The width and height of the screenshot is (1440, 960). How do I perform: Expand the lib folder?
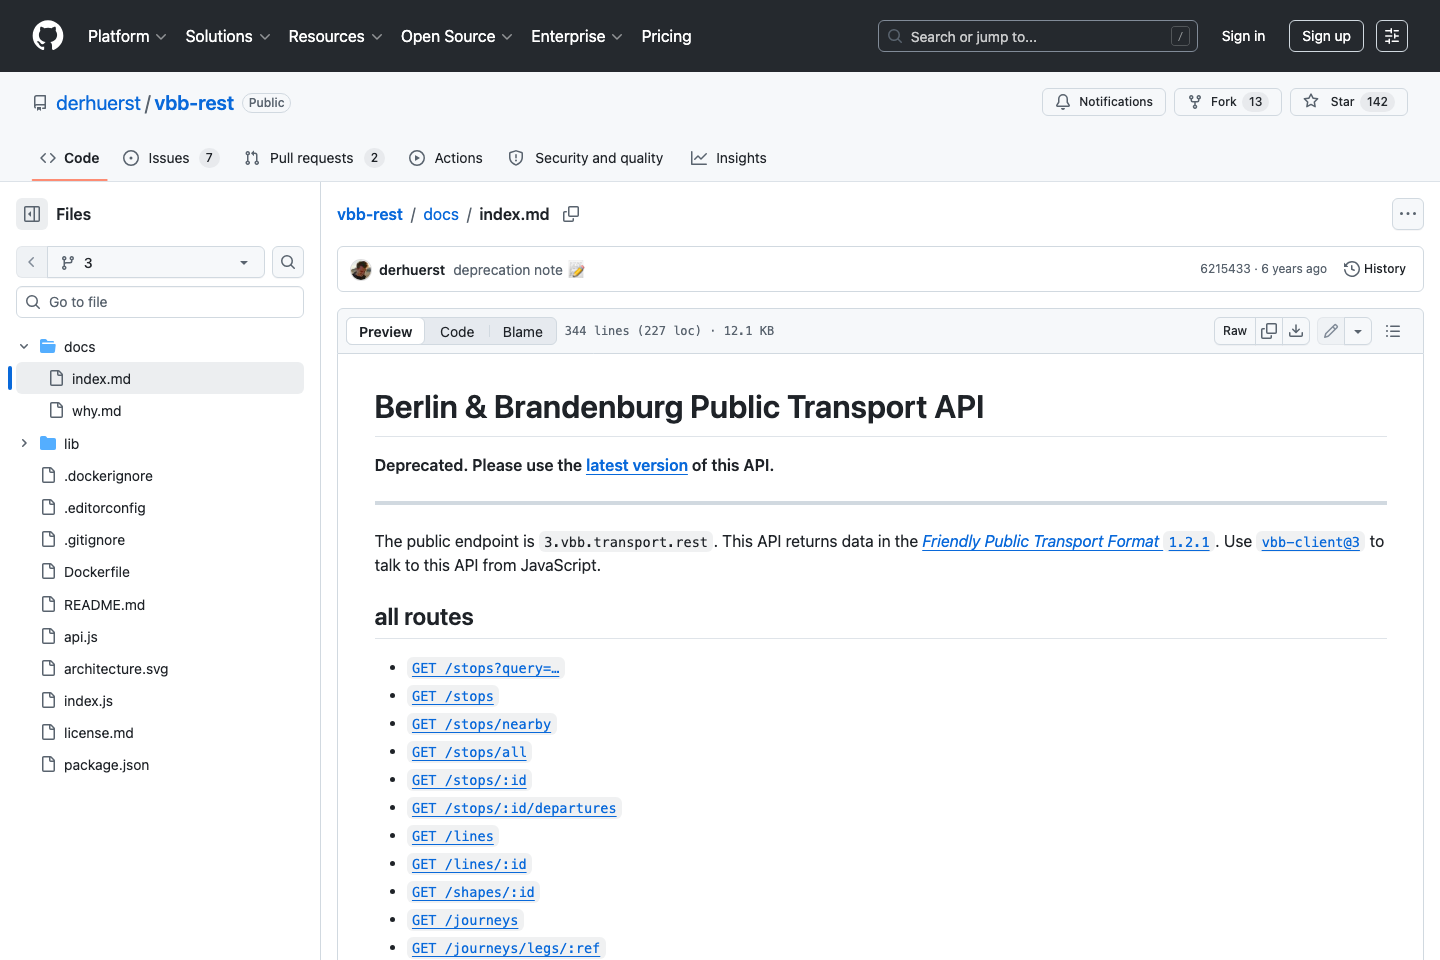click(24, 443)
